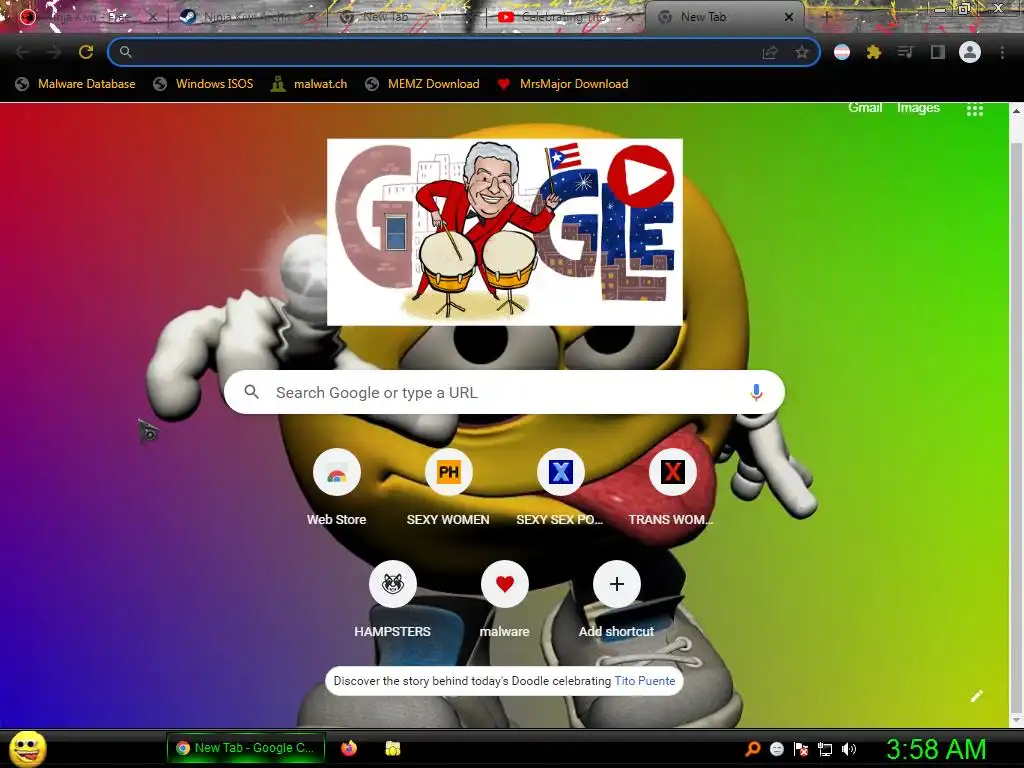This screenshot has width=1024, height=768.
Task: Switch to the Steam Ninja Kiwi tab
Action: pyautogui.click(x=248, y=17)
